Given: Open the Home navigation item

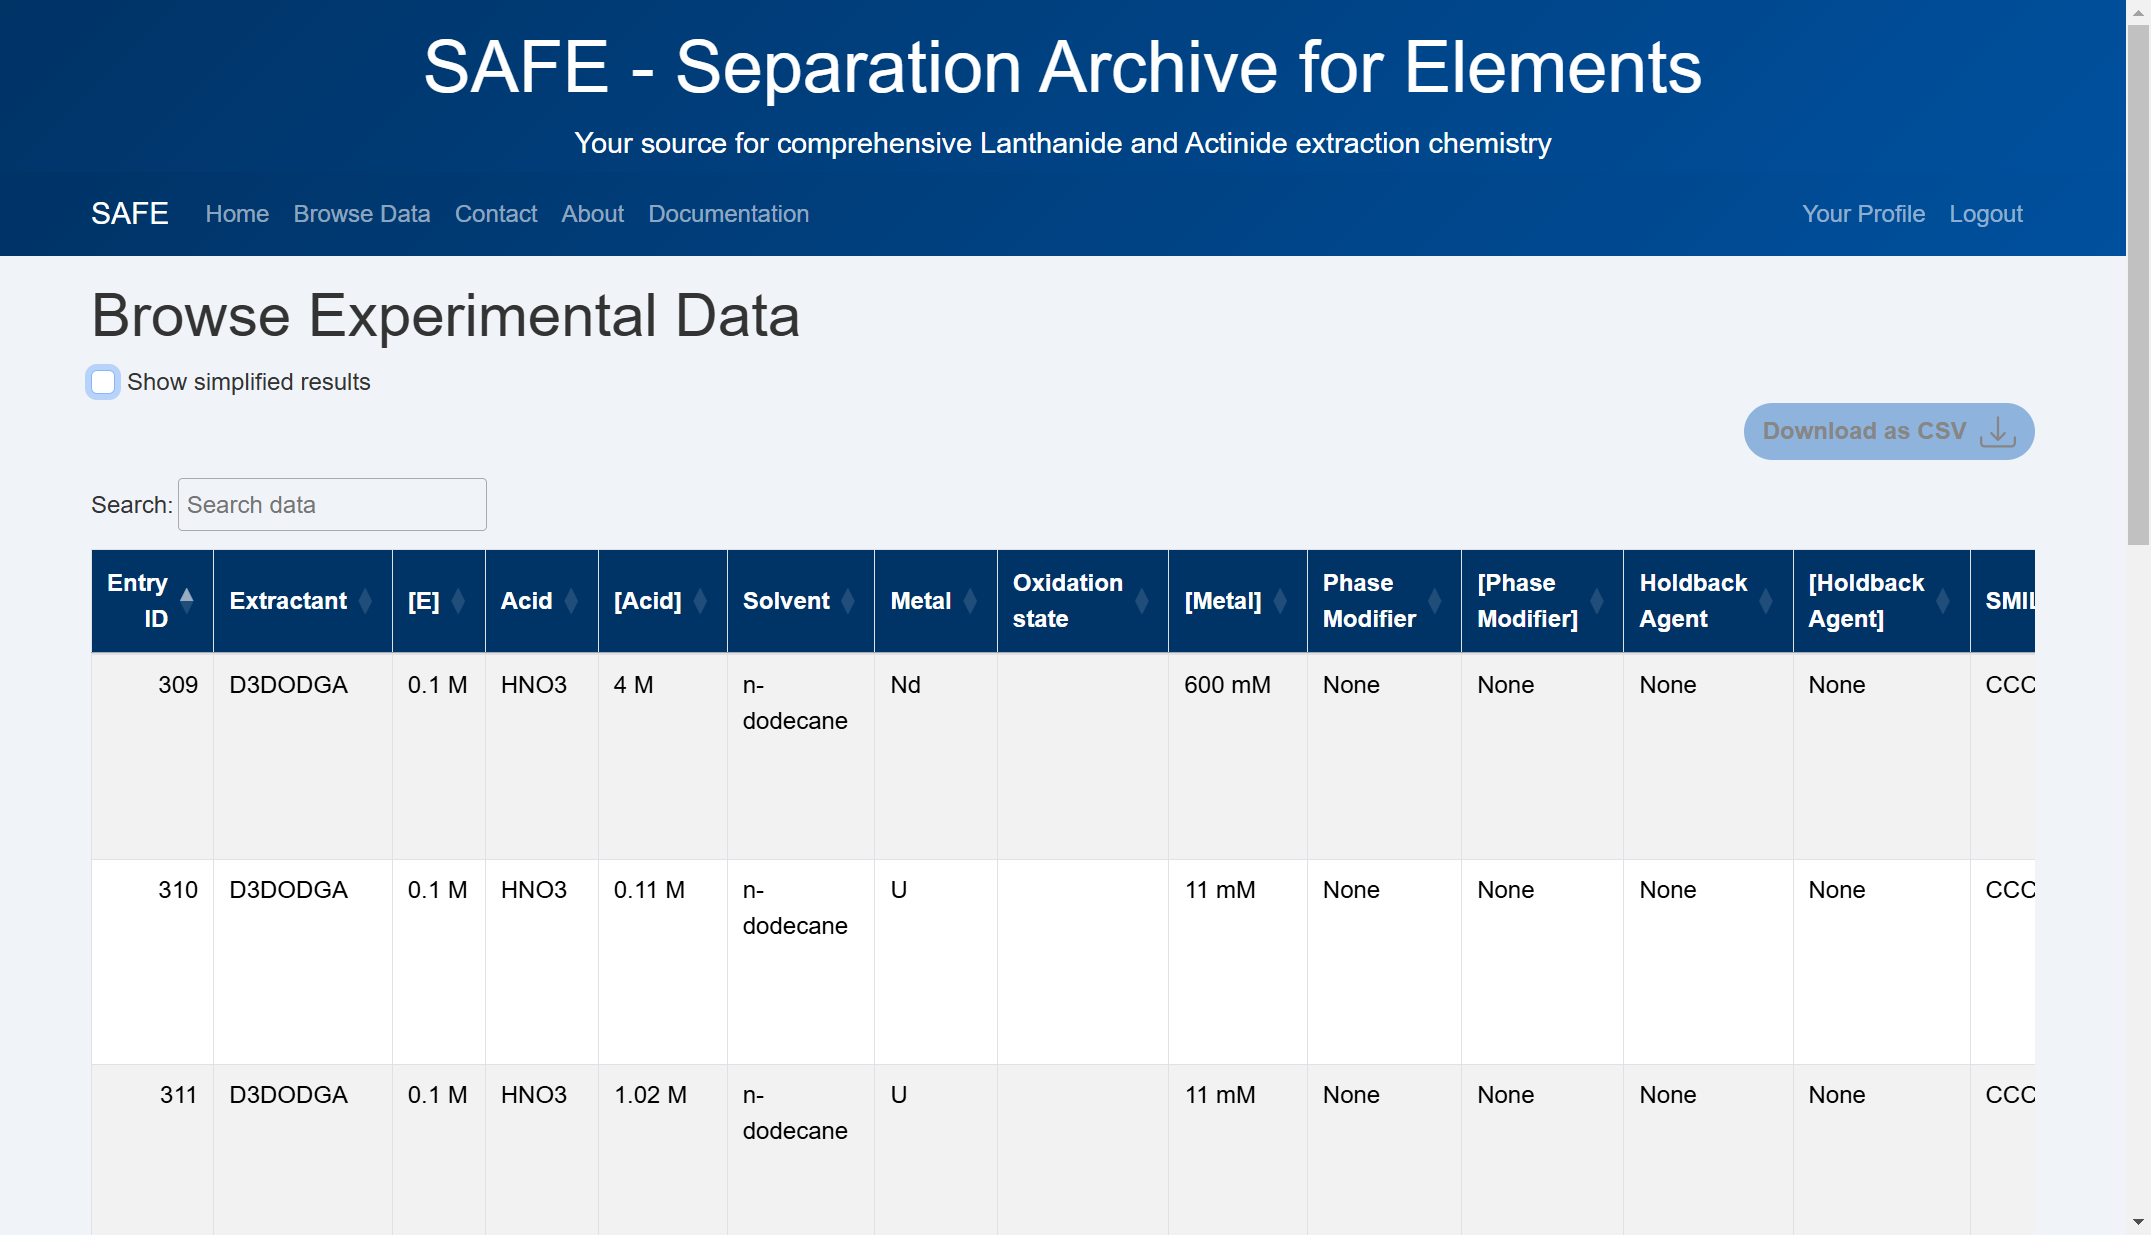Looking at the screenshot, I should [x=237, y=214].
